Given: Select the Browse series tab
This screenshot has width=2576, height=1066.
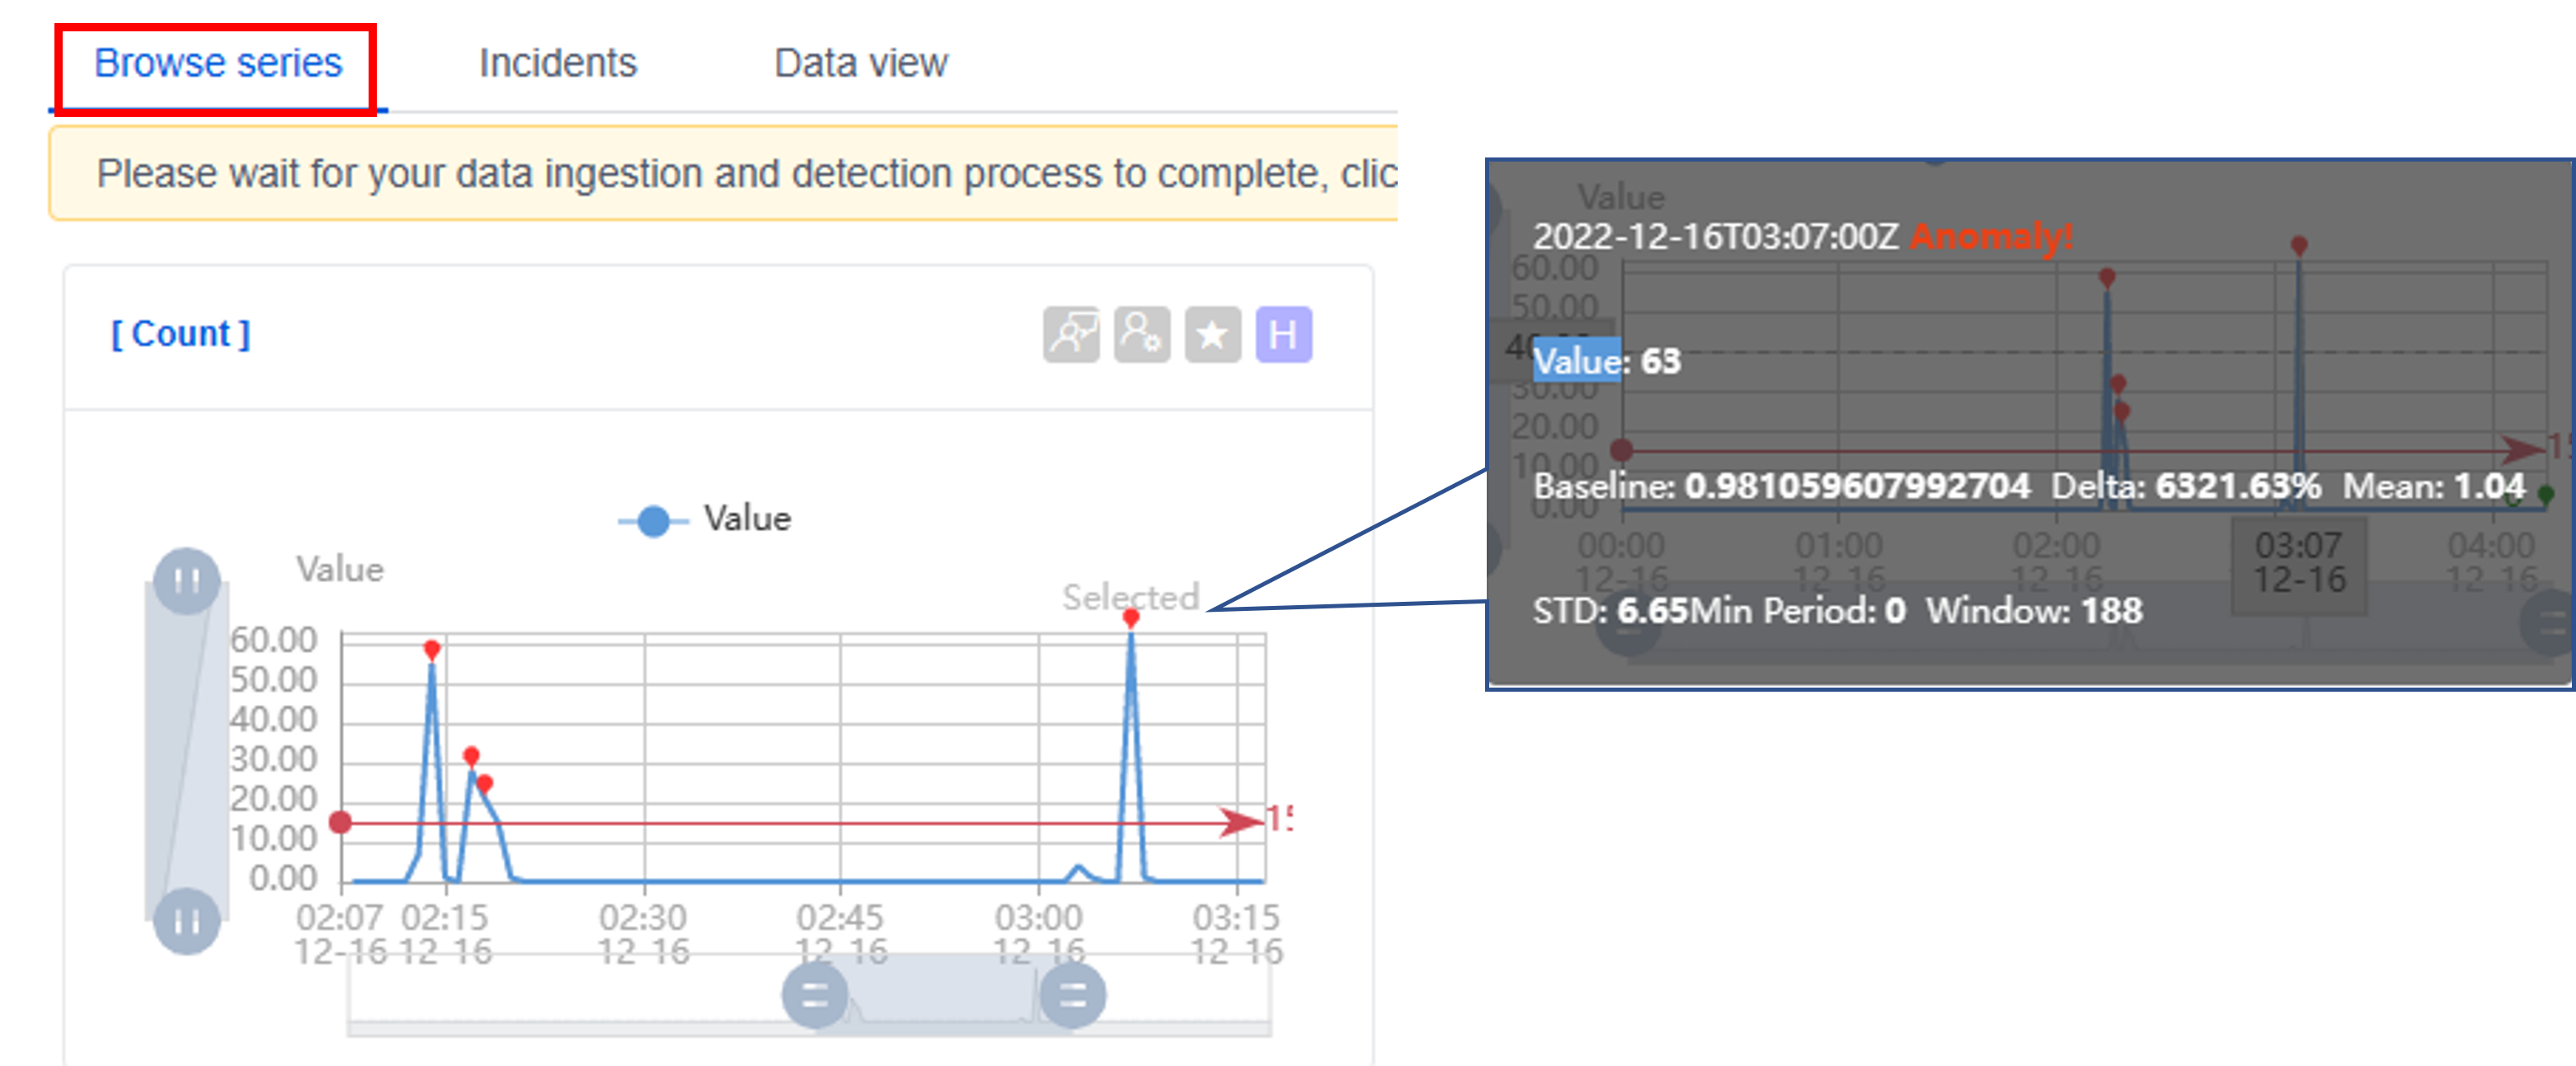Looking at the screenshot, I should [x=218, y=63].
